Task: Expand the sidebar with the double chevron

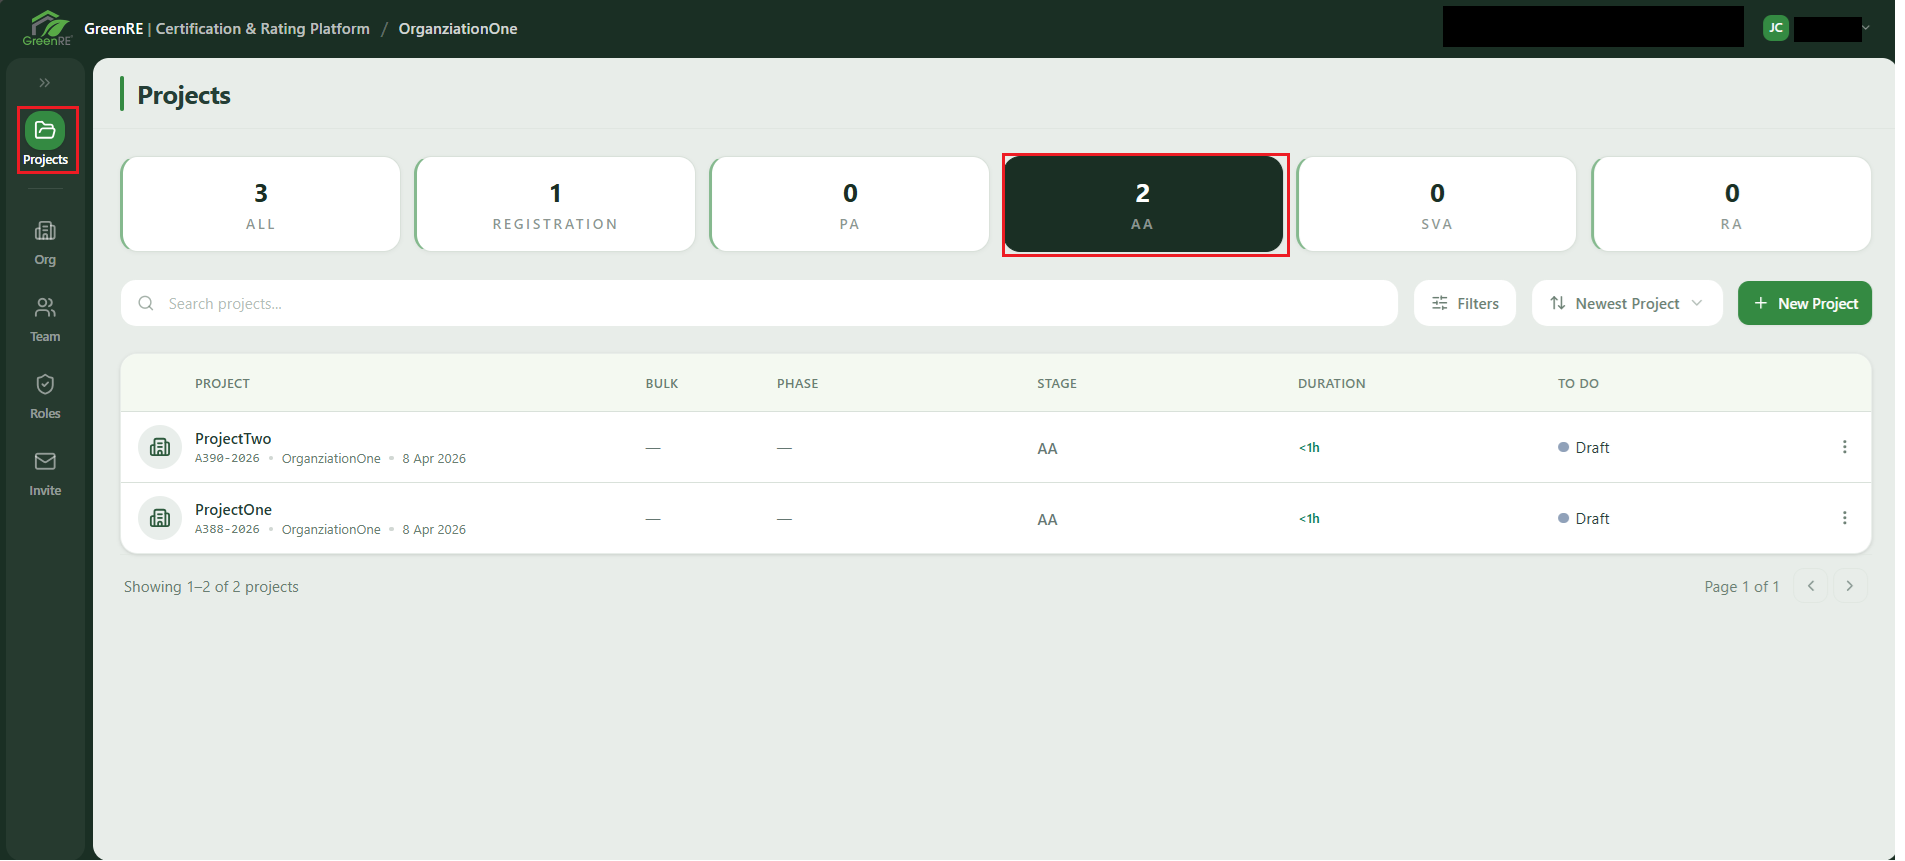Action: [45, 83]
